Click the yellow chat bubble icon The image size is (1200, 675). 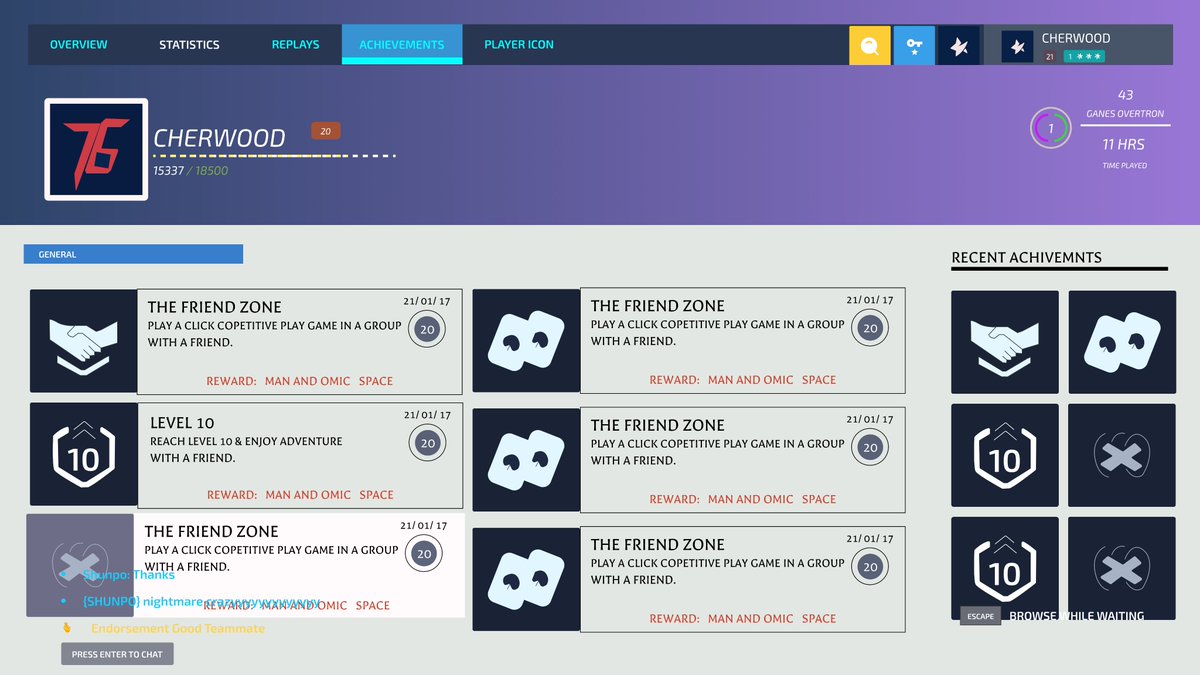[x=869, y=46]
